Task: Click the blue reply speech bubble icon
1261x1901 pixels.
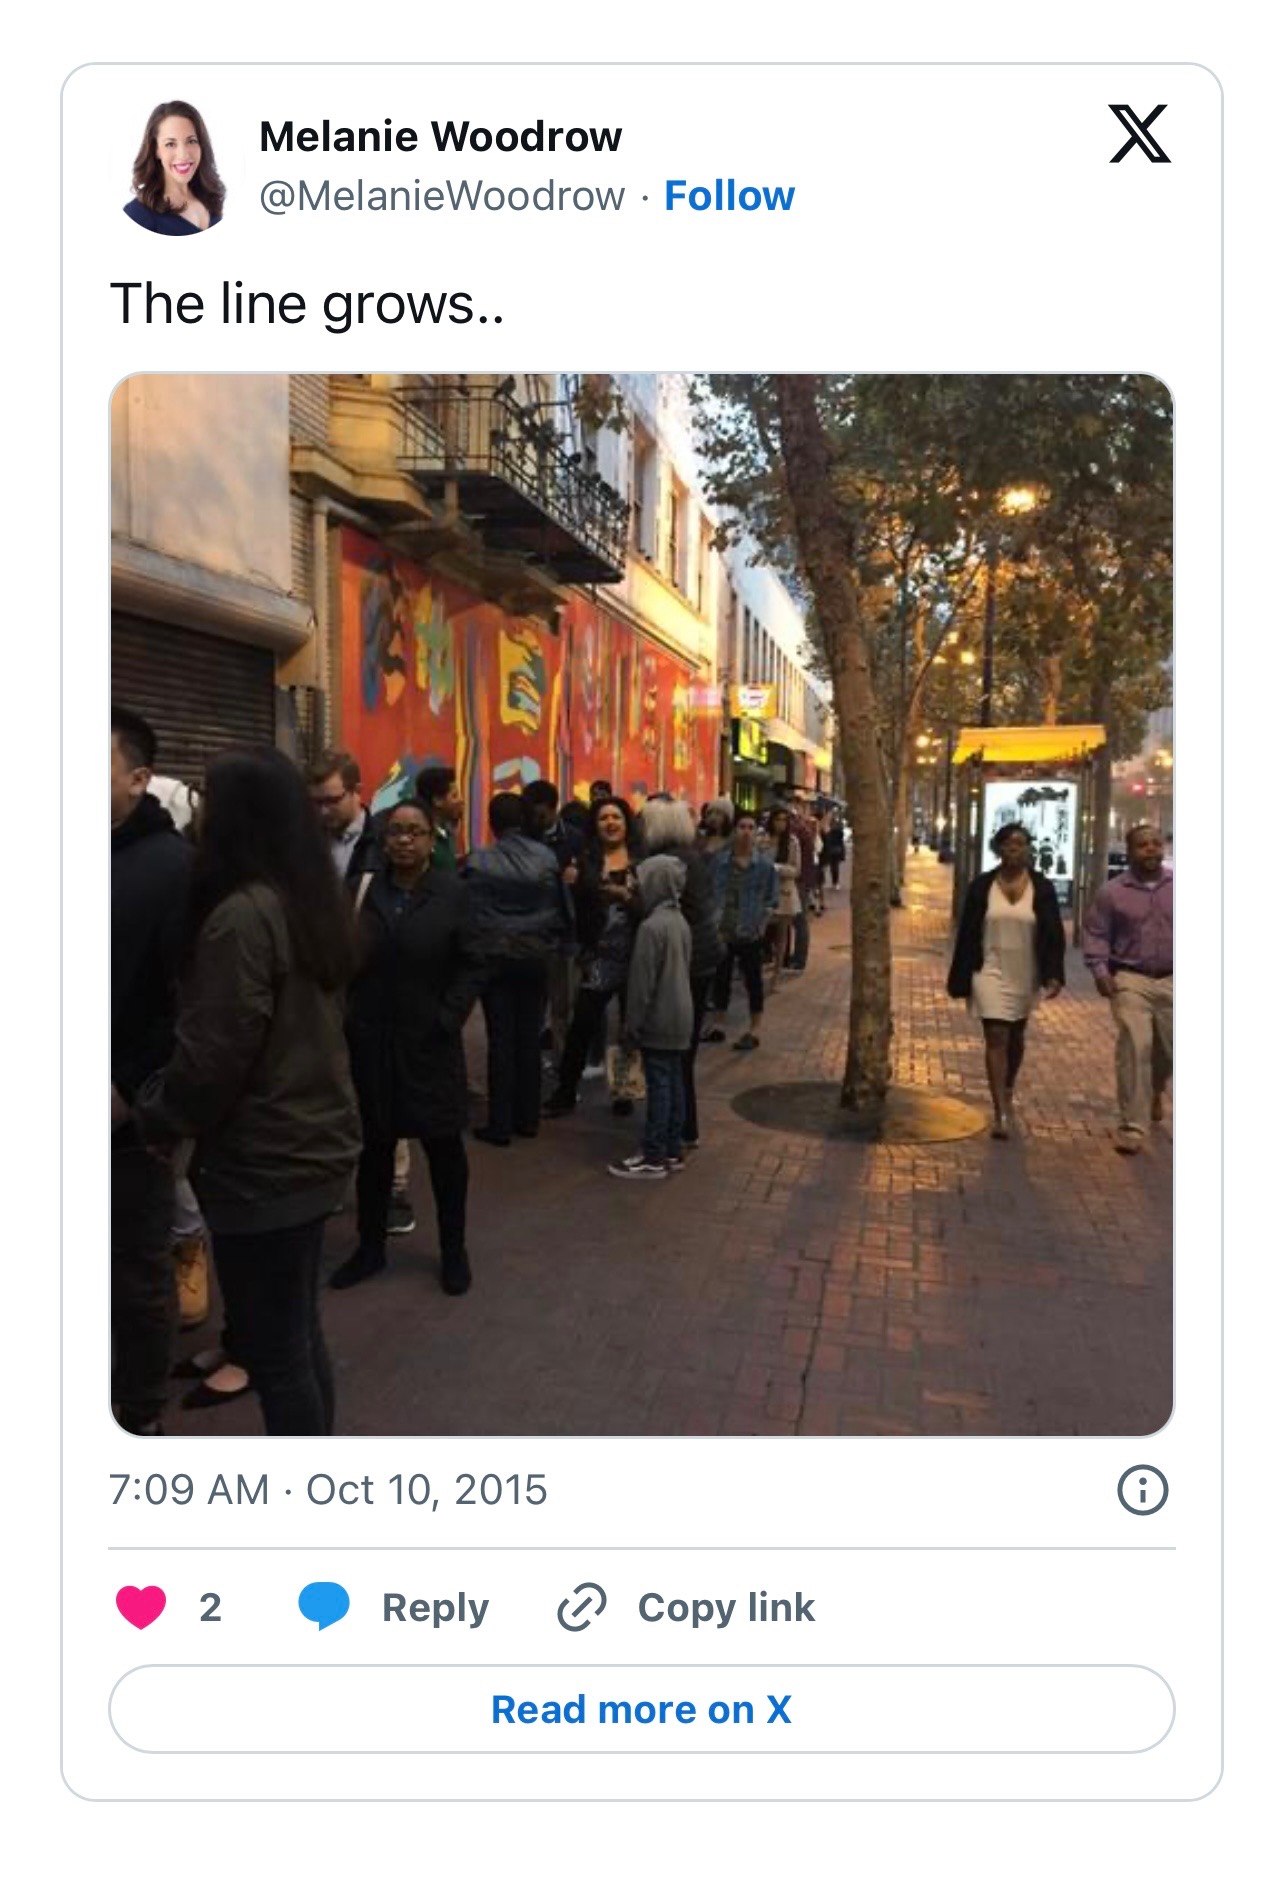Action: [x=324, y=1607]
